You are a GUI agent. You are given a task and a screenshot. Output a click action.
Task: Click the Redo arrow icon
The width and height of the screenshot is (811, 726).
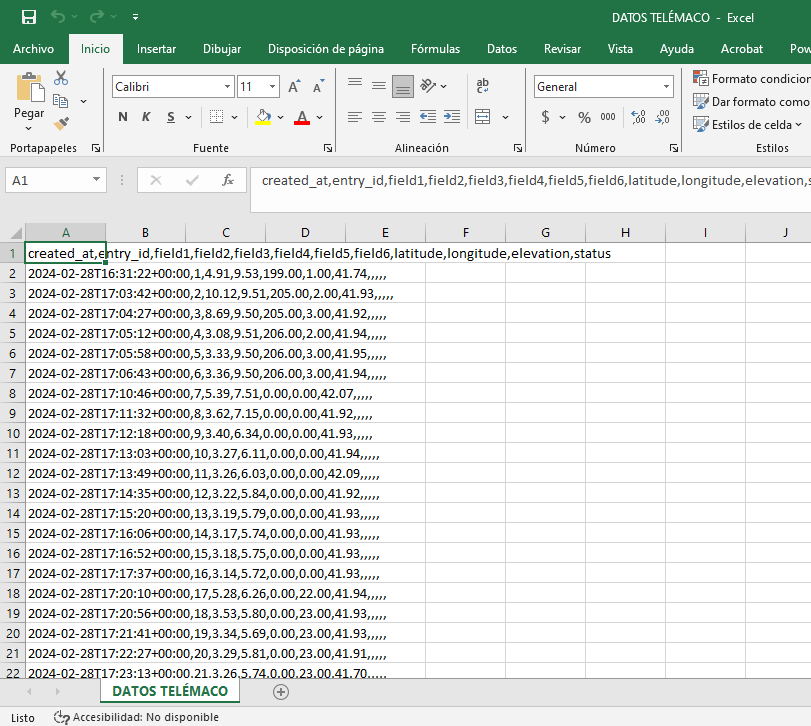click(x=97, y=17)
